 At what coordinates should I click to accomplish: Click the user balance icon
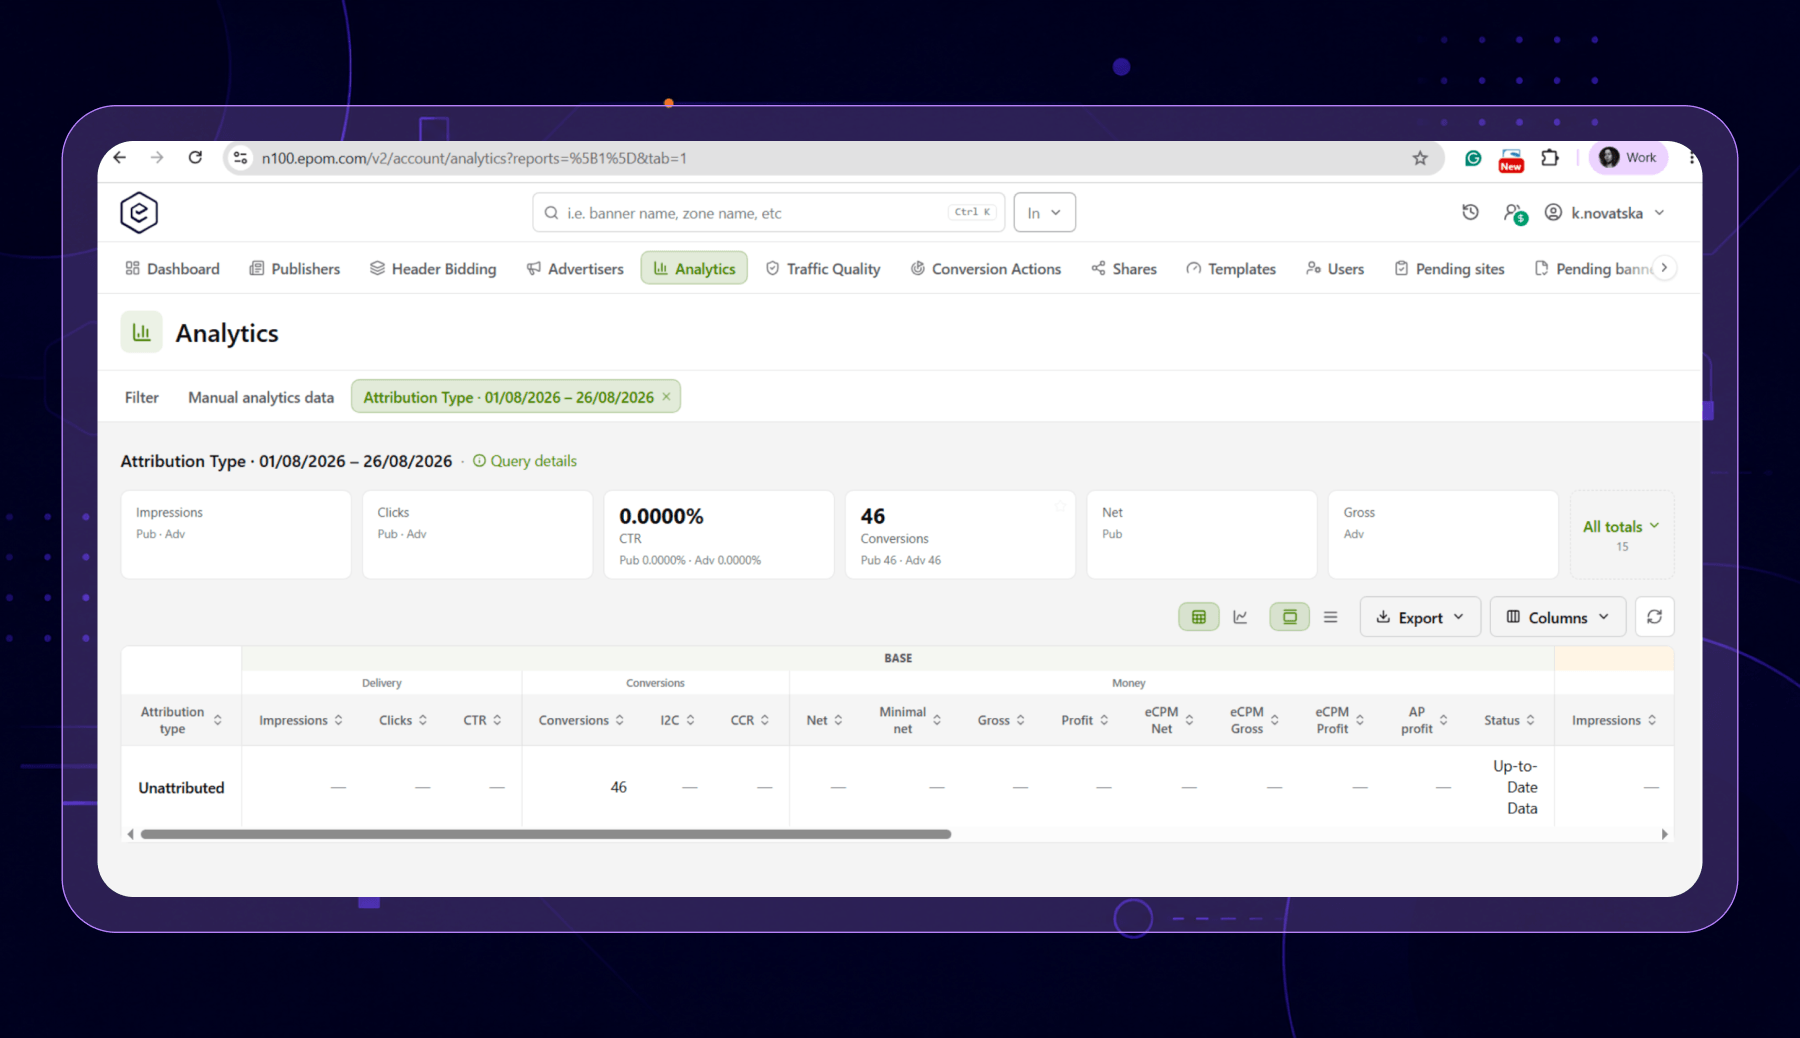pos(1515,213)
